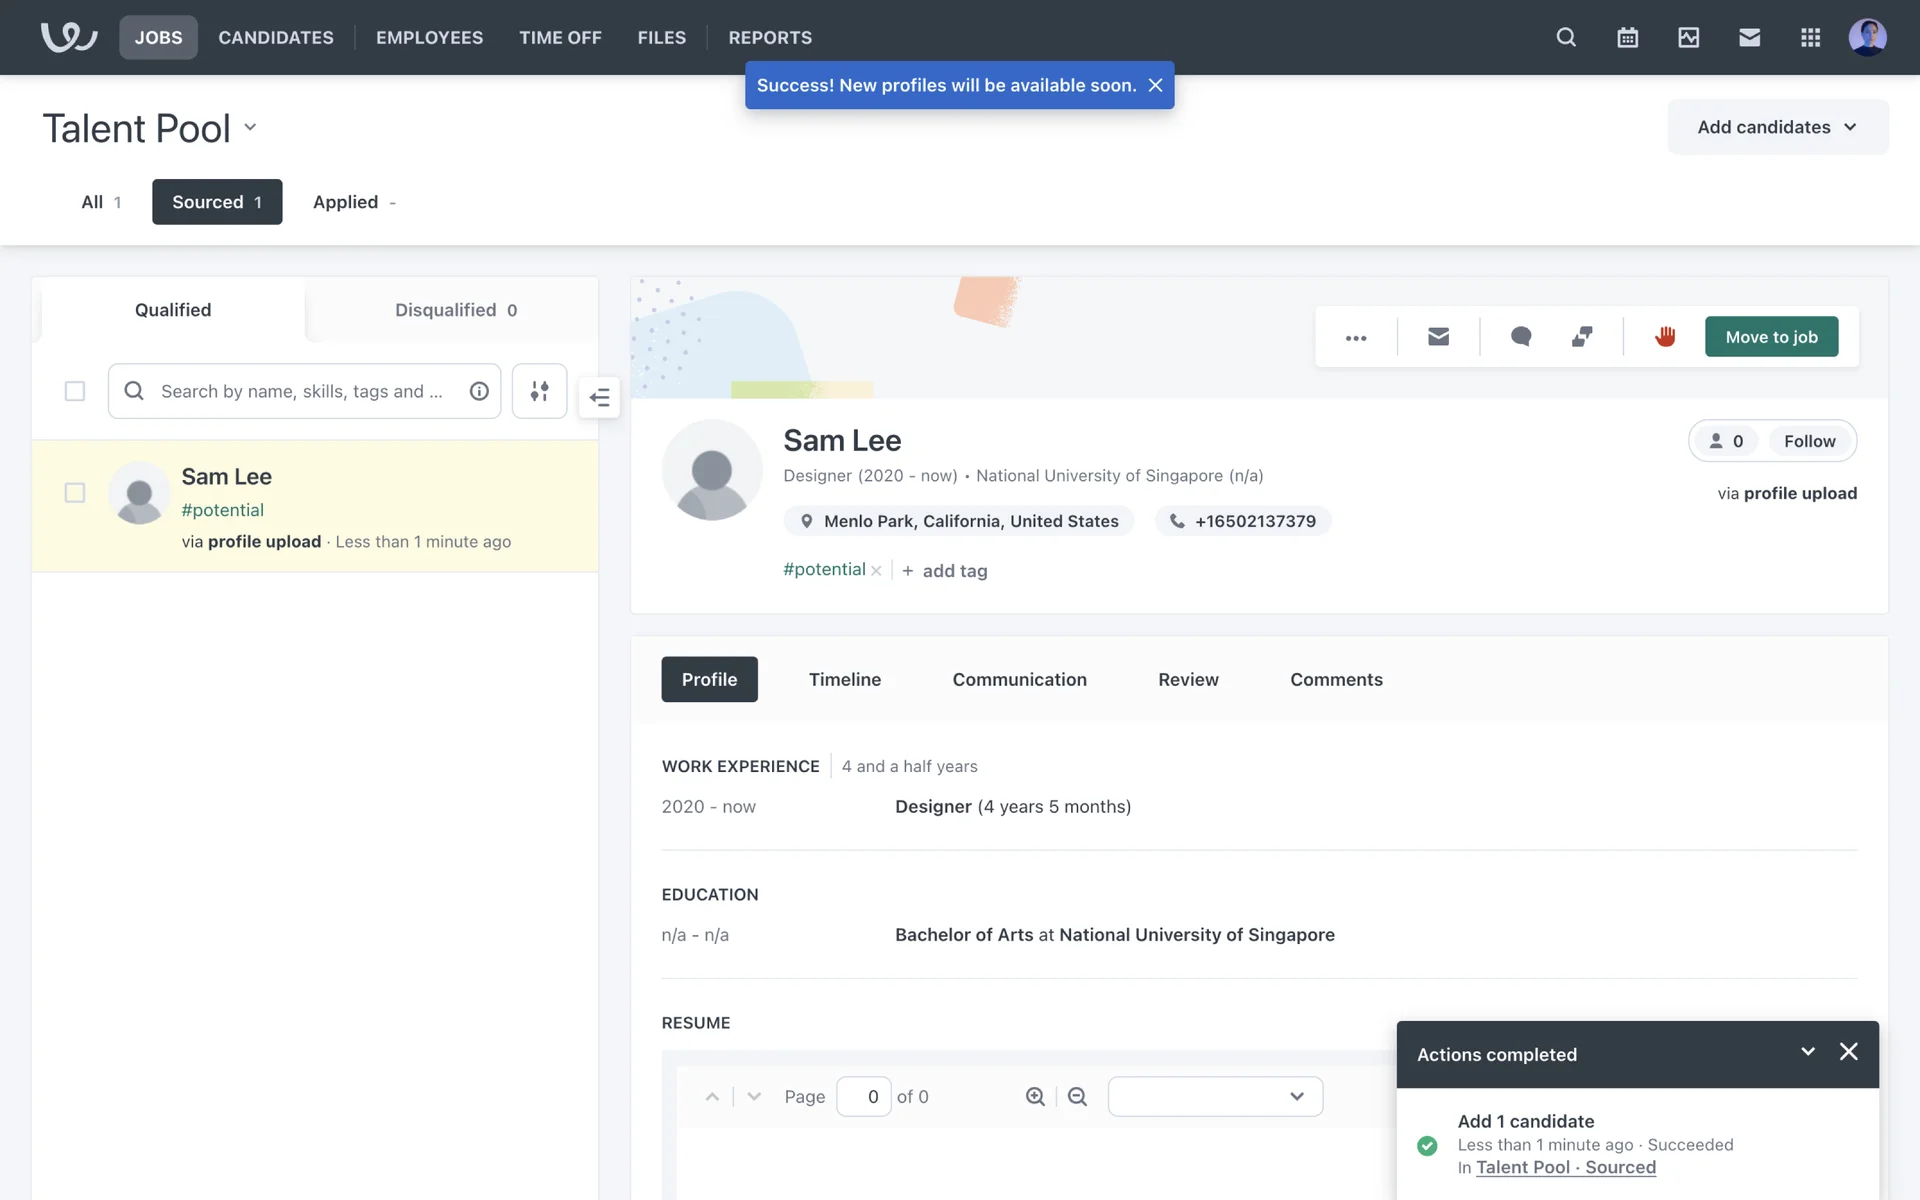
Task: Open the Talent Pool title dropdown
Action: pyautogui.click(x=250, y=128)
